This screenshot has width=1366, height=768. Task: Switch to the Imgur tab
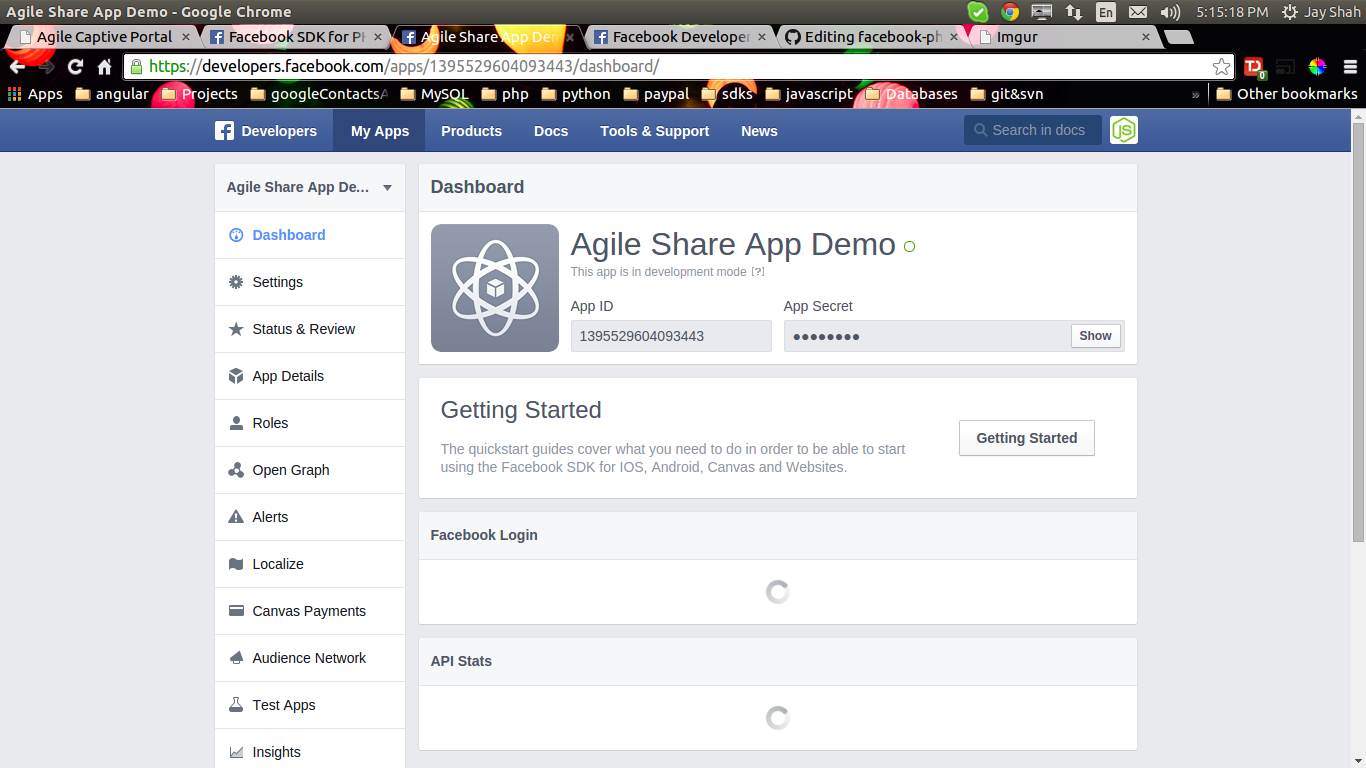click(x=1063, y=37)
